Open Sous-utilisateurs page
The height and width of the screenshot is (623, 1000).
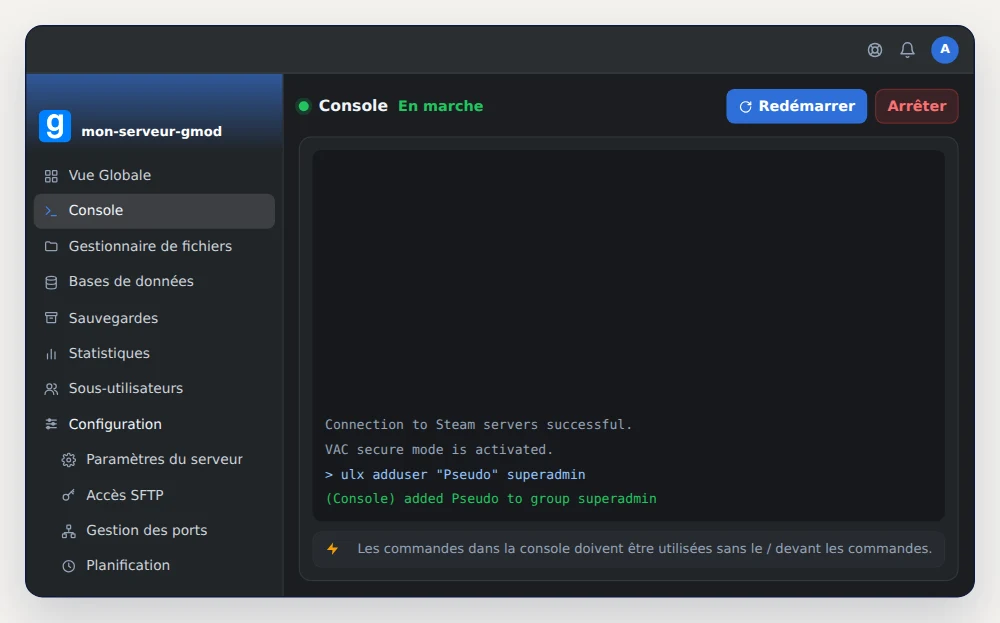point(154,388)
